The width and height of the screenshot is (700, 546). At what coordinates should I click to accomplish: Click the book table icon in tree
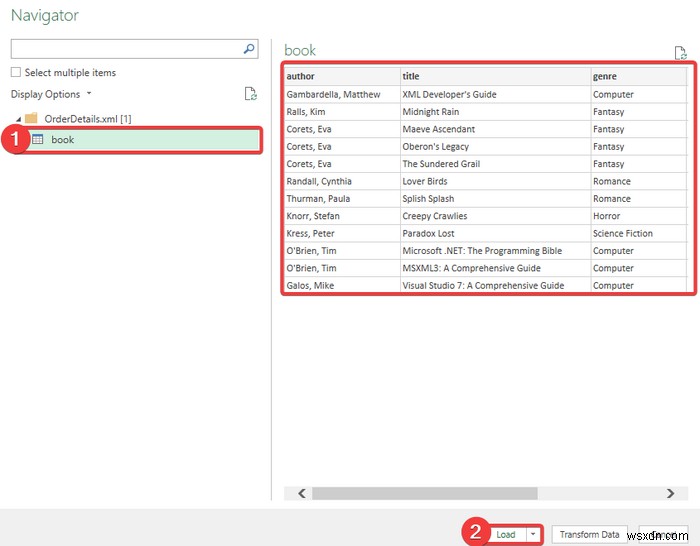click(38, 139)
